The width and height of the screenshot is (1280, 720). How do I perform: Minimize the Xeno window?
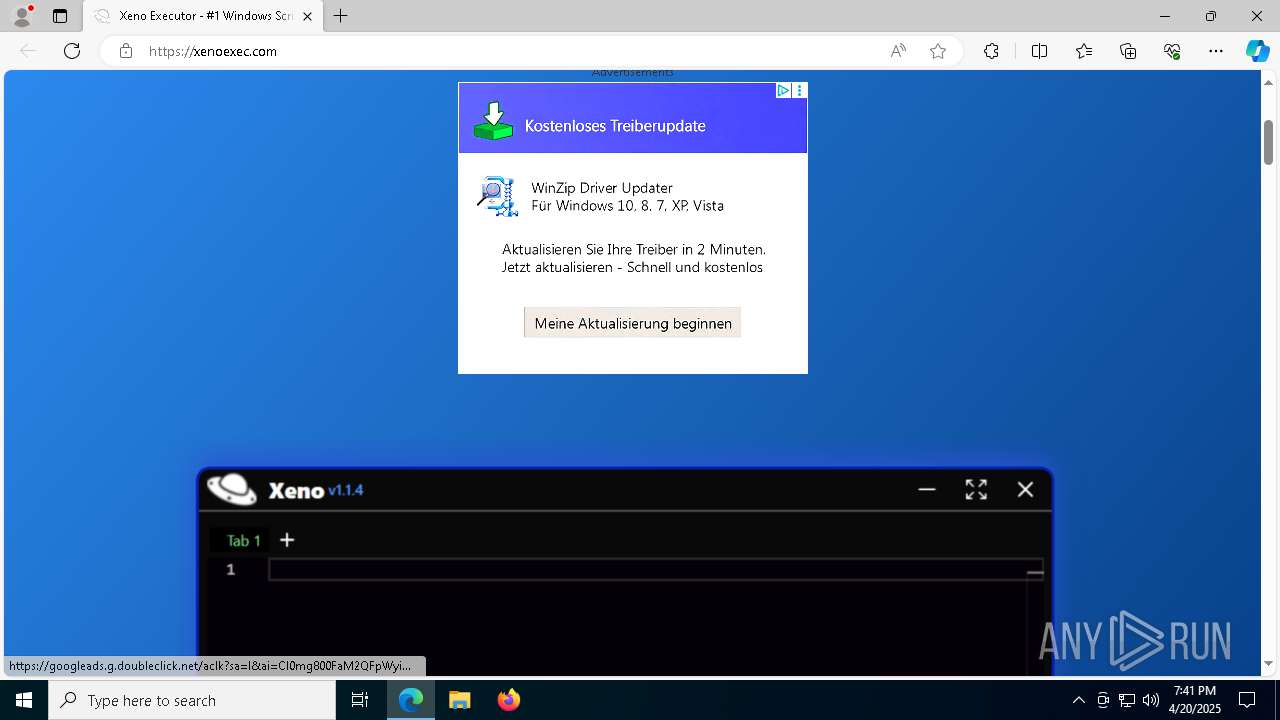click(x=927, y=489)
